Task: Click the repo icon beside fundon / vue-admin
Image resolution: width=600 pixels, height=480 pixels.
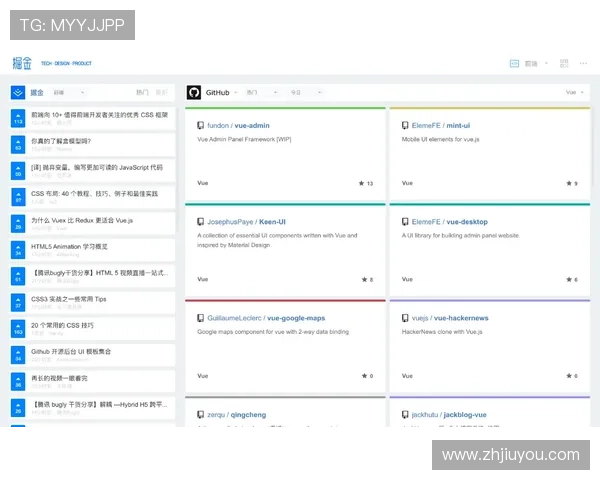Action: (201, 125)
